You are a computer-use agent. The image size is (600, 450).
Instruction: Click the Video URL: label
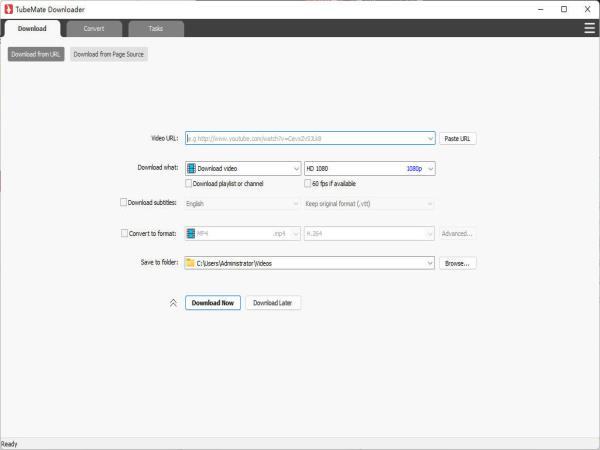[x=165, y=138]
